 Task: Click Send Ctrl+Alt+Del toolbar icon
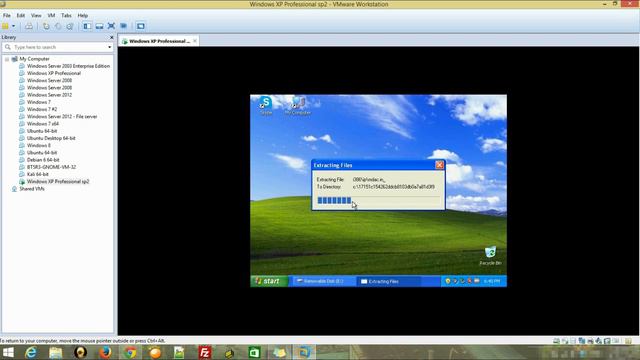[x=29, y=26]
